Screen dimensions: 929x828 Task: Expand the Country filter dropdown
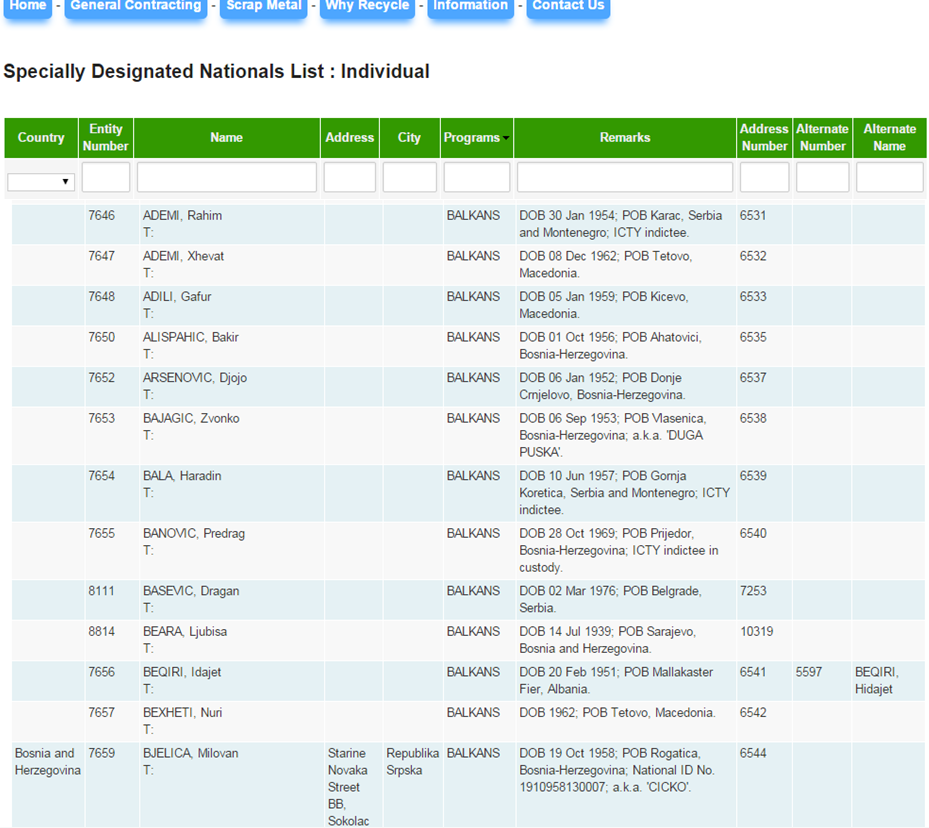41,182
